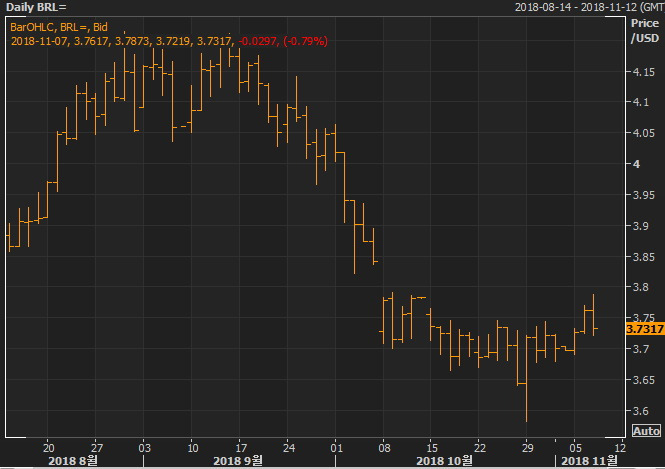
Task: Click the date tick 17 on time axis
Action: coord(241,448)
